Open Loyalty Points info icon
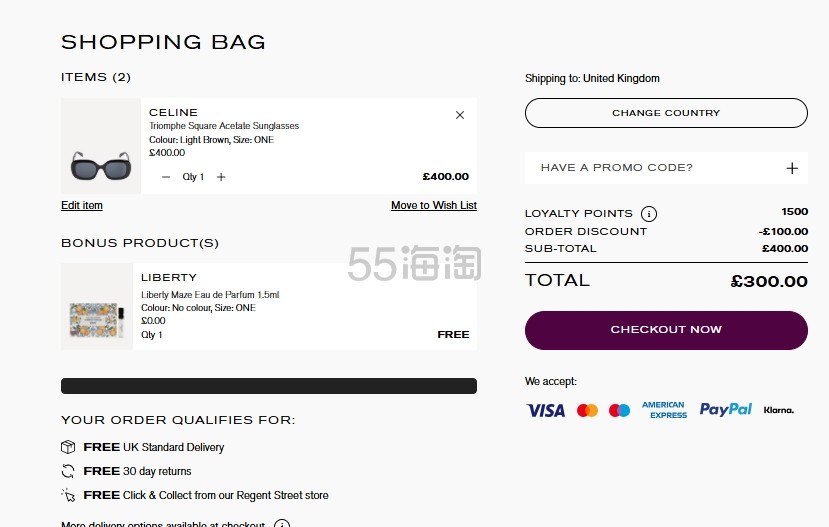The image size is (829, 527). click(649, 214)
